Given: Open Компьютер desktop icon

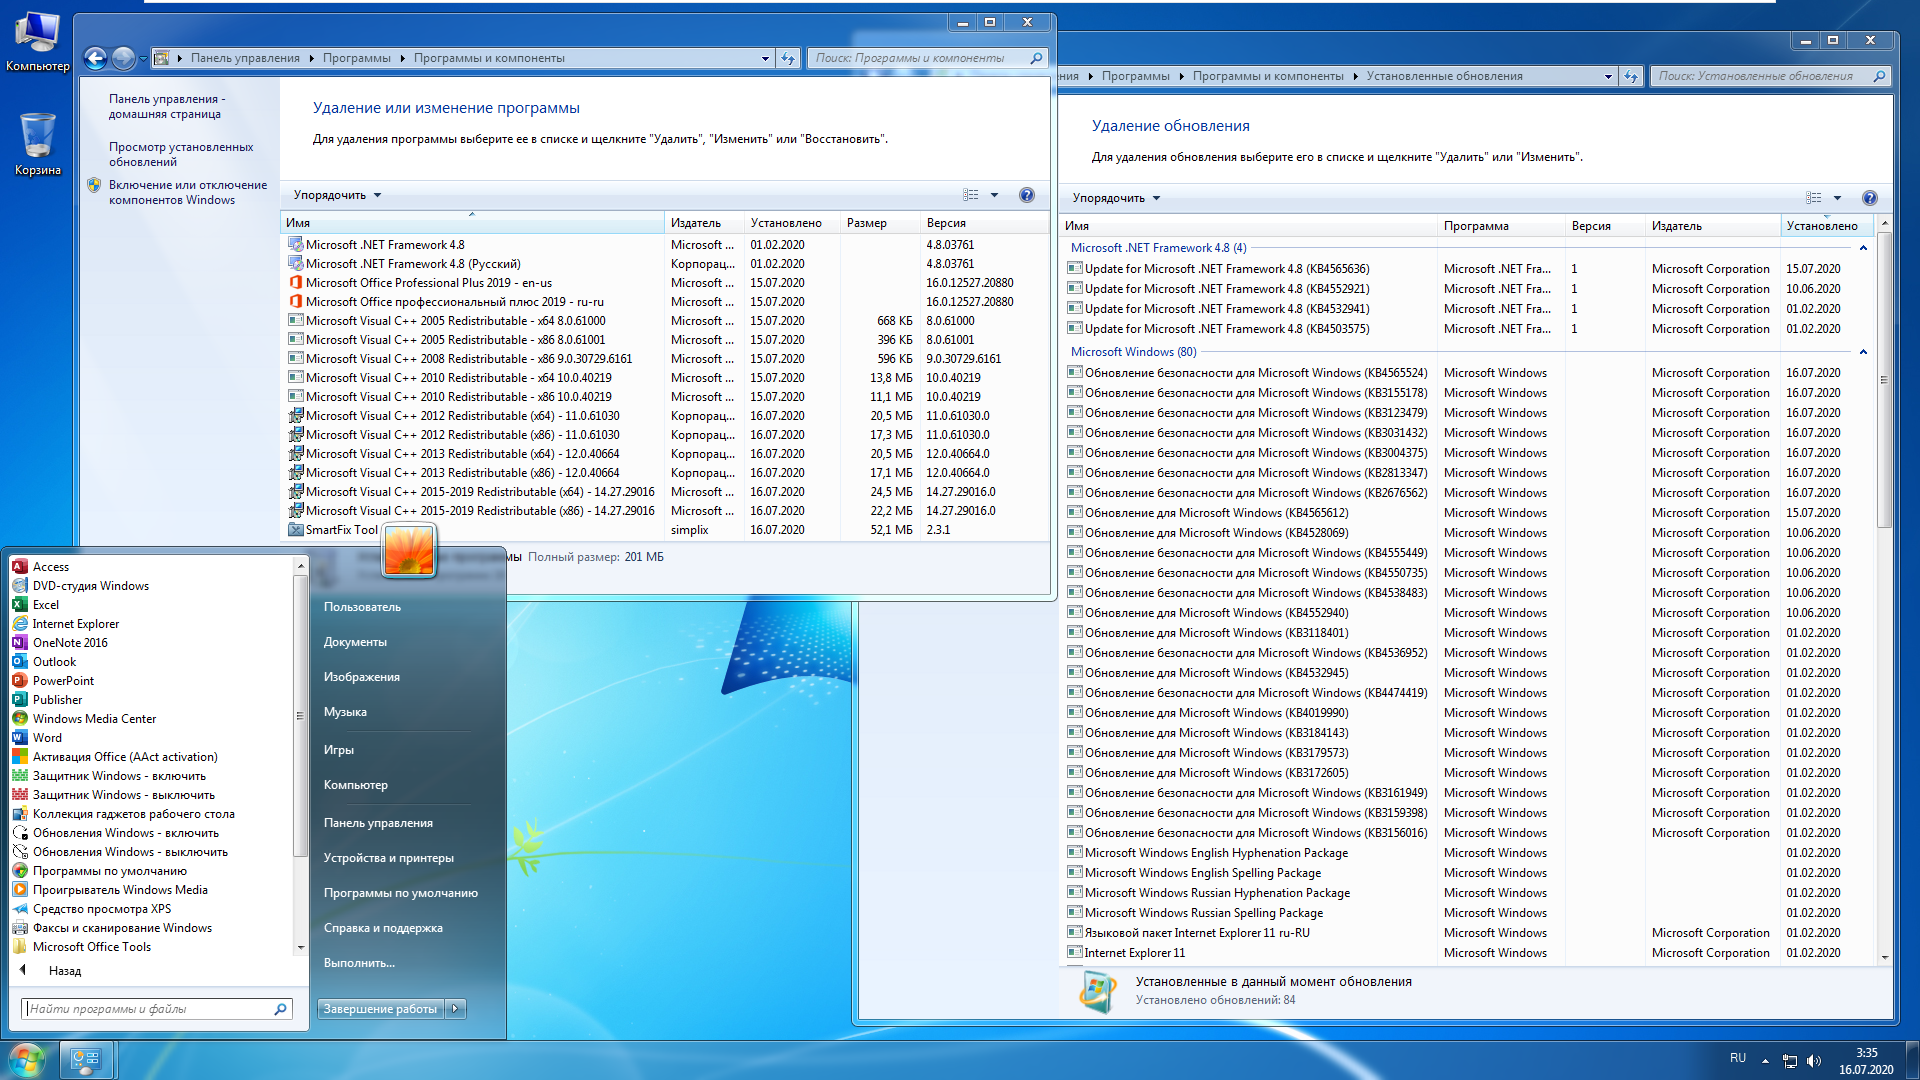Looking at the screenshot, I should (x=37, y=42).
